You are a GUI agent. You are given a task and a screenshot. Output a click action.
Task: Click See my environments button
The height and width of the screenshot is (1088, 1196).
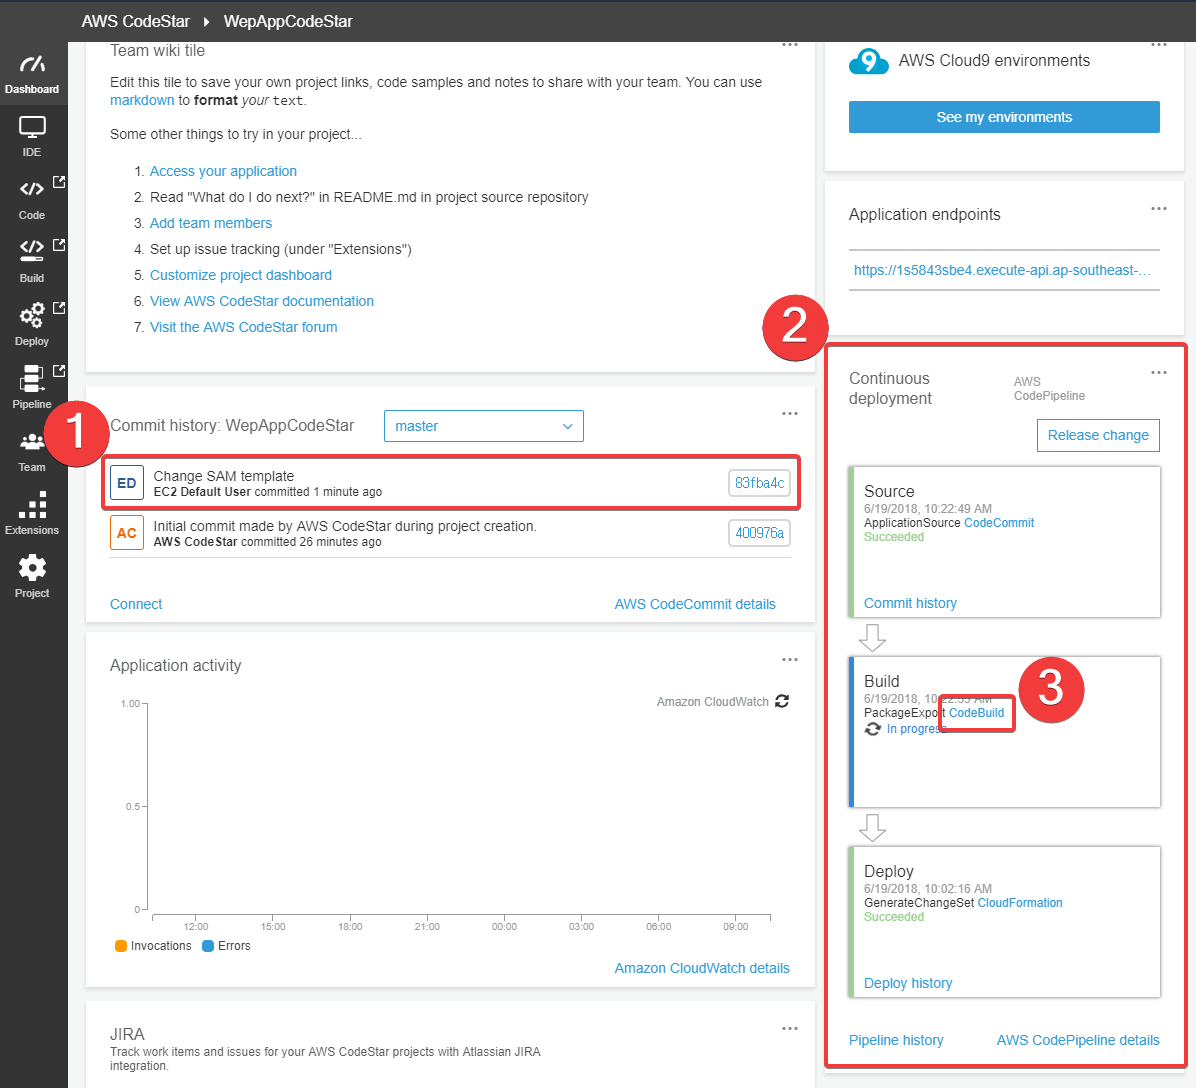coord(1004,117)
